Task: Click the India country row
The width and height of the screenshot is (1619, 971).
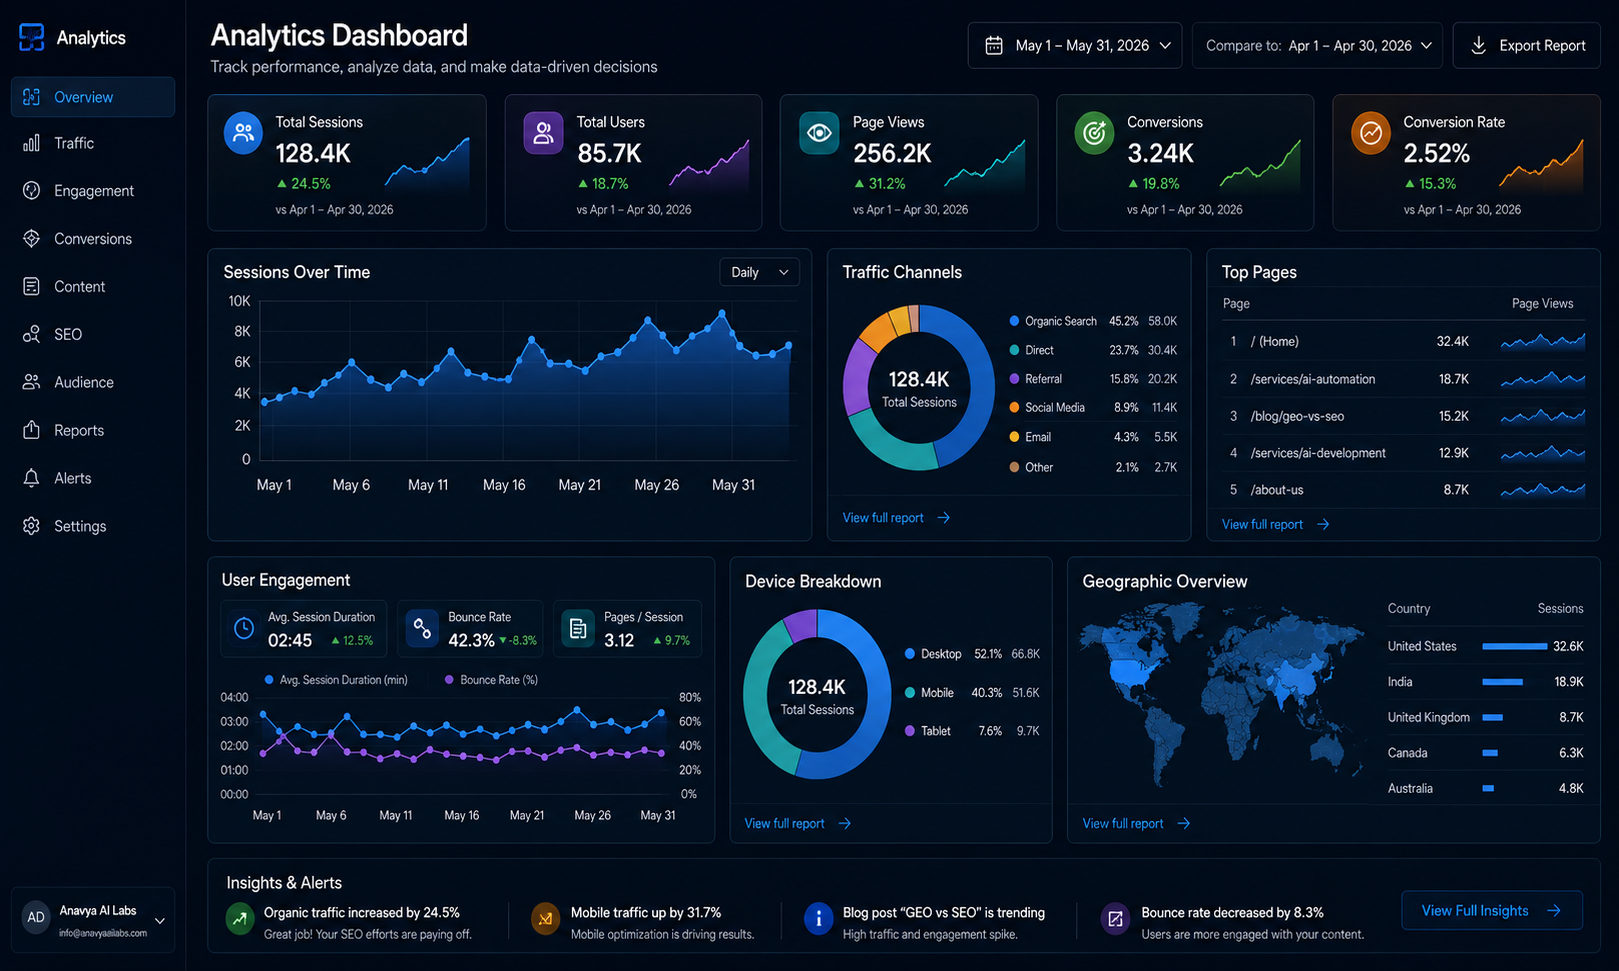Action: [x=1485, y=682]
